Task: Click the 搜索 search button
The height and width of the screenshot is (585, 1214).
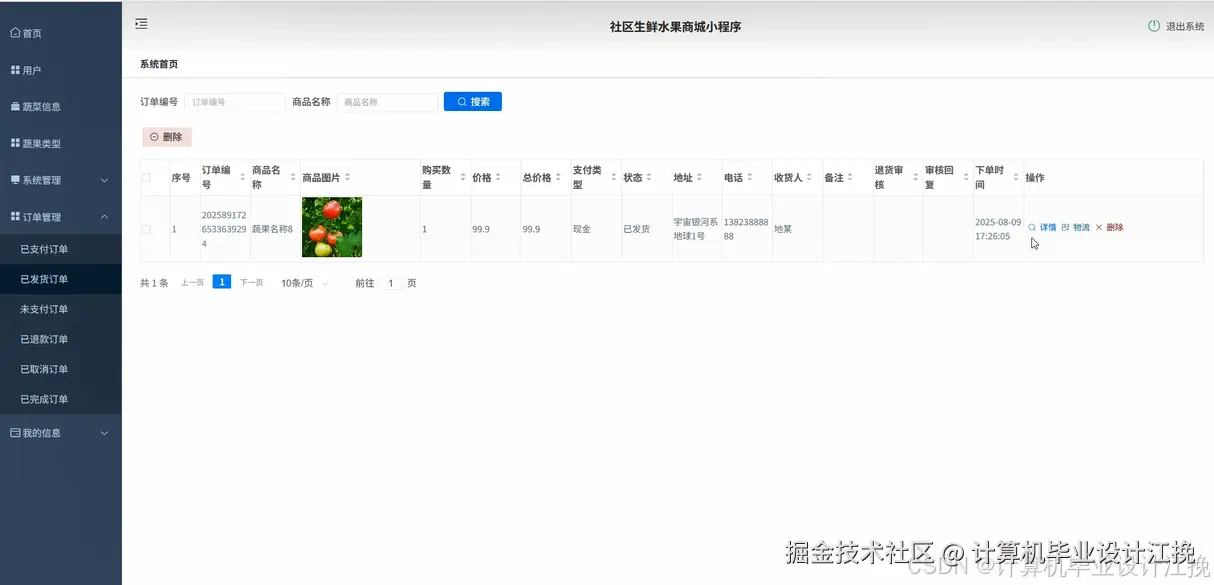Action: click(x=472, y=101)
